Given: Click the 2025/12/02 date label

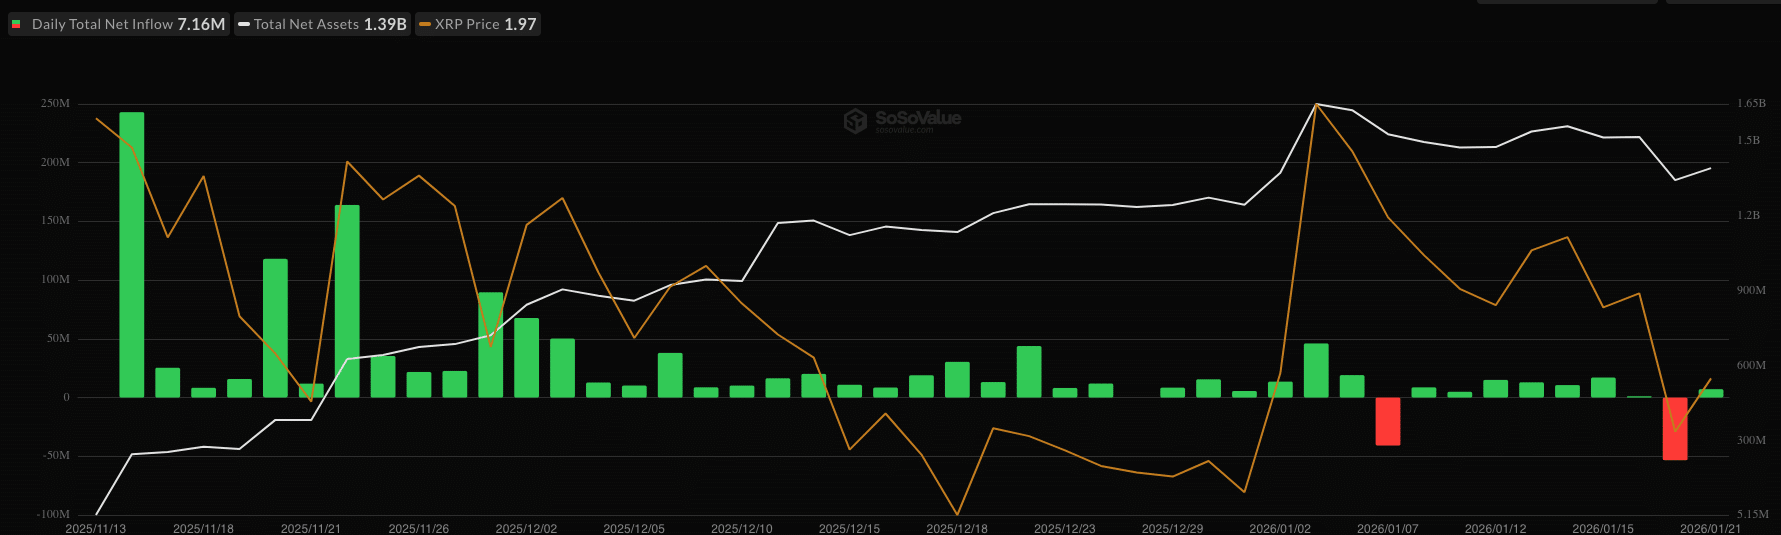Looking at the screenshot, I should (526, 528).
